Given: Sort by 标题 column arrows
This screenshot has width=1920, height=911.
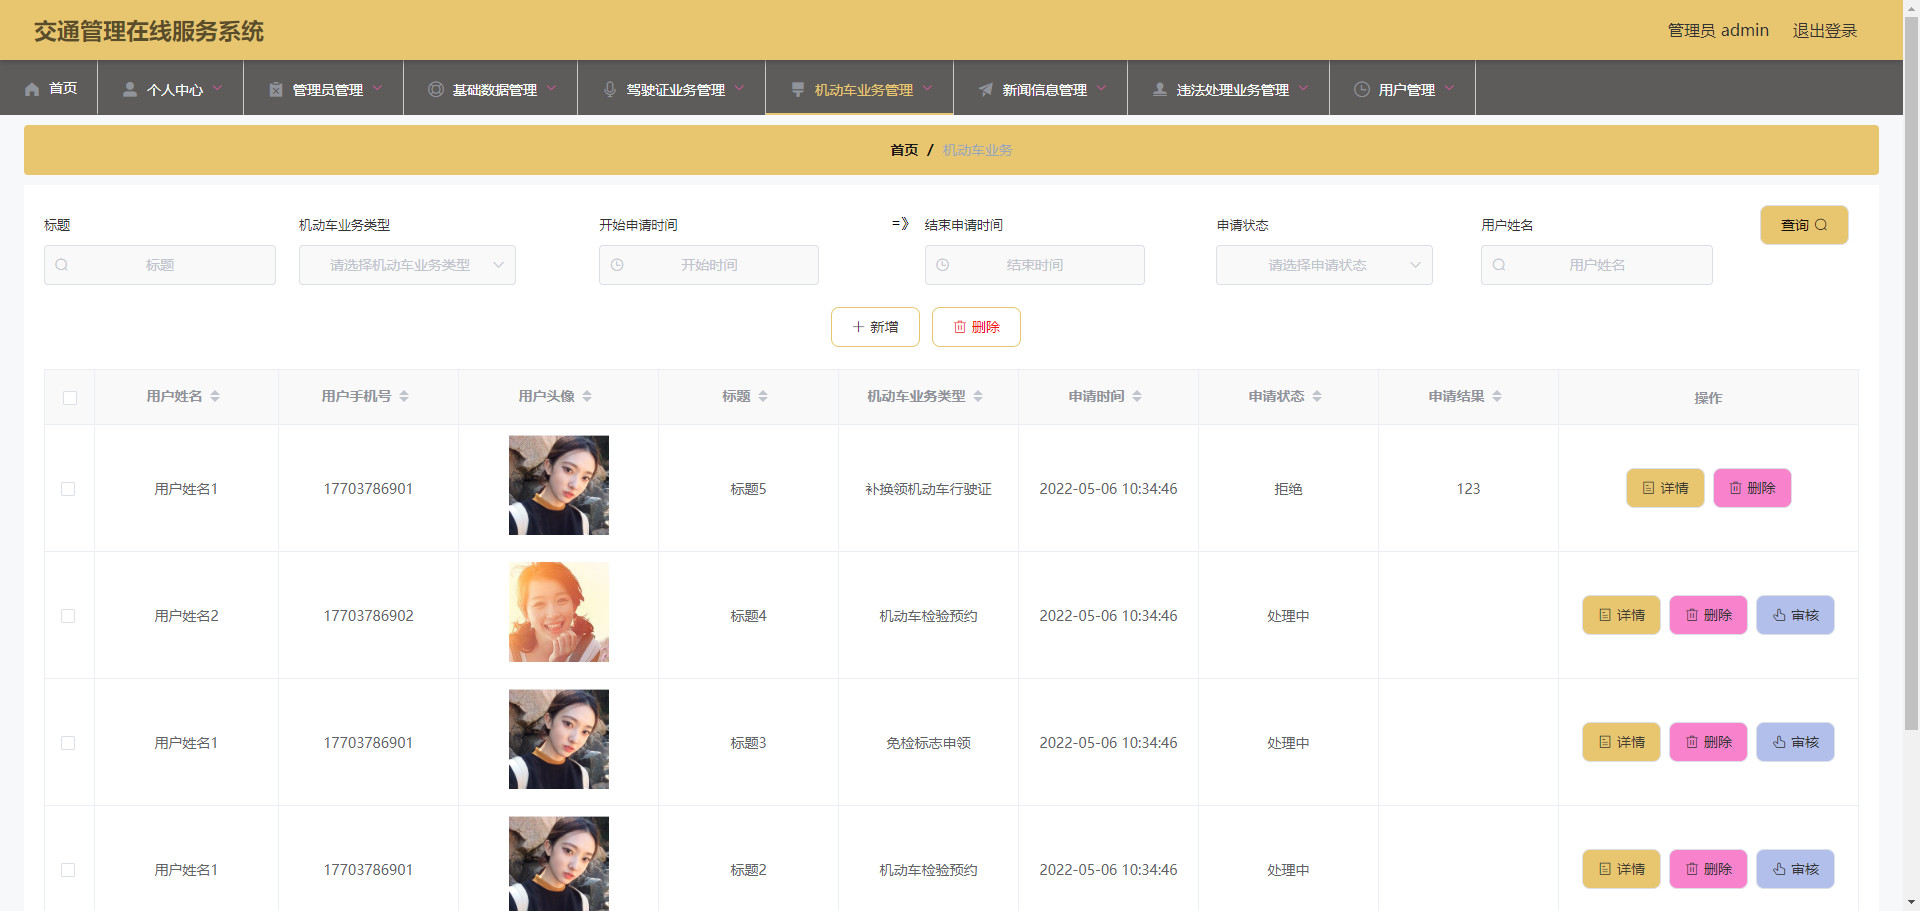Looking at the screenshot, I should (x=763, y=396).
